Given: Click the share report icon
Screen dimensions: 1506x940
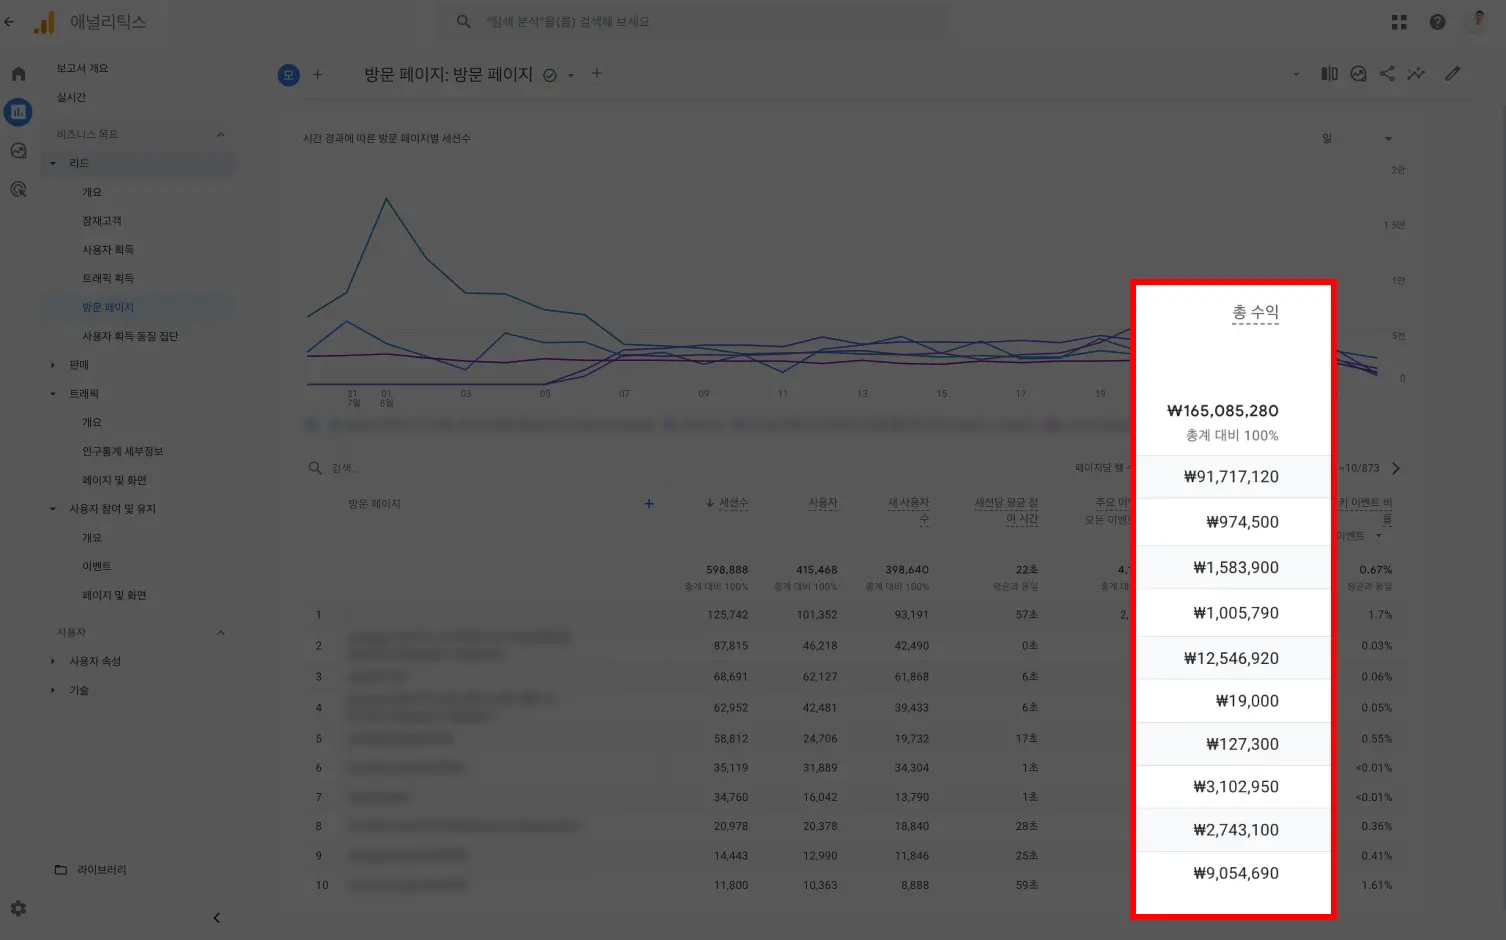Looking at the screenshot, I should click(1387, 74).
